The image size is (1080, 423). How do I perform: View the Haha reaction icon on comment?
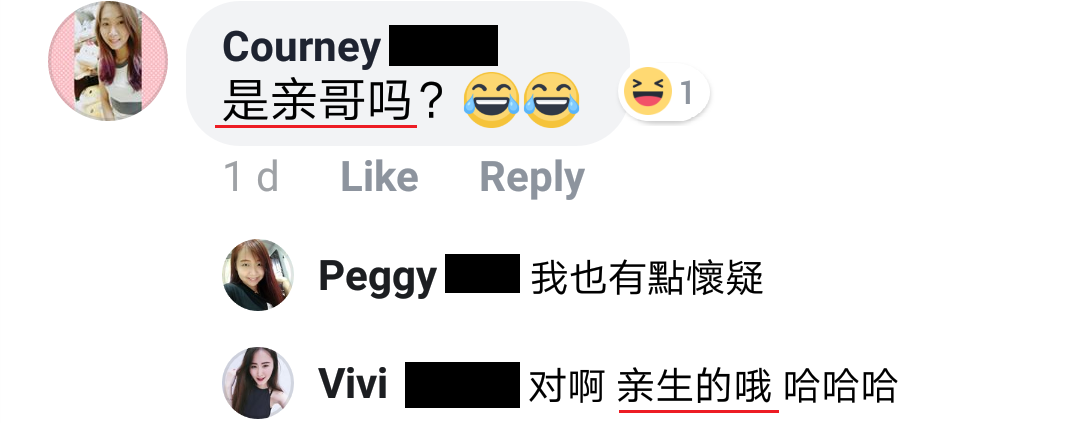[x=648, y=92]
